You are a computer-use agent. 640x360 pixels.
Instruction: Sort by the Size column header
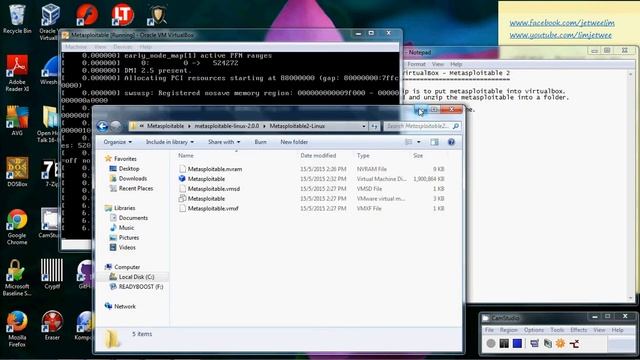(418, 156)
